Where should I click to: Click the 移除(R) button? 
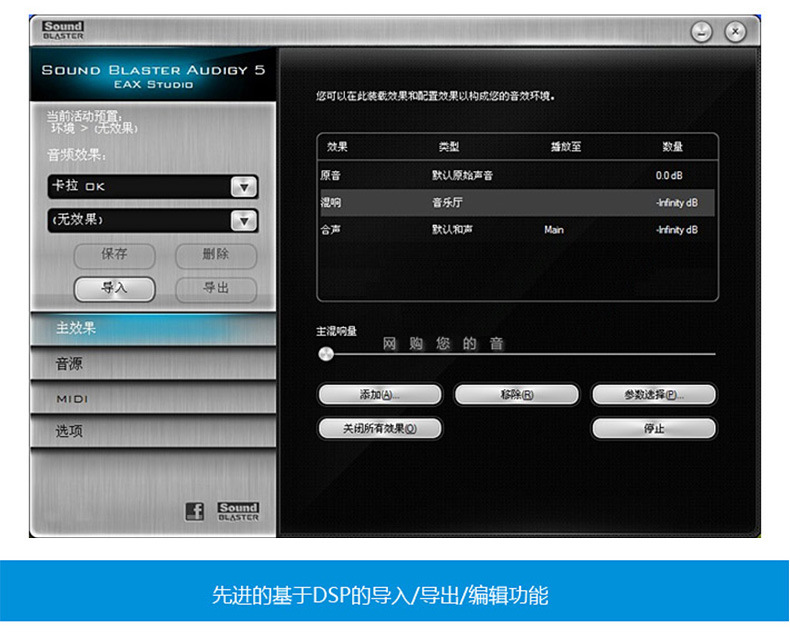point(516,395)
